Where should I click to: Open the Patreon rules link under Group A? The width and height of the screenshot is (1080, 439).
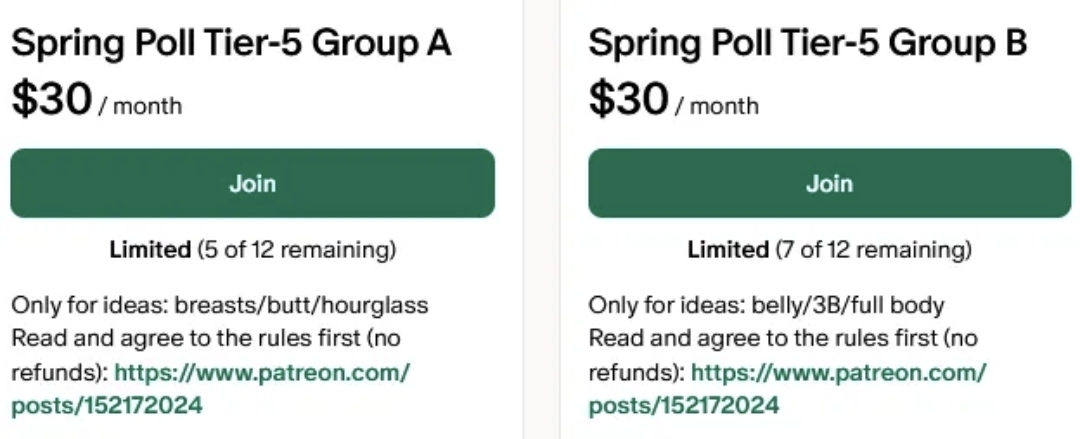coord(262,373)
